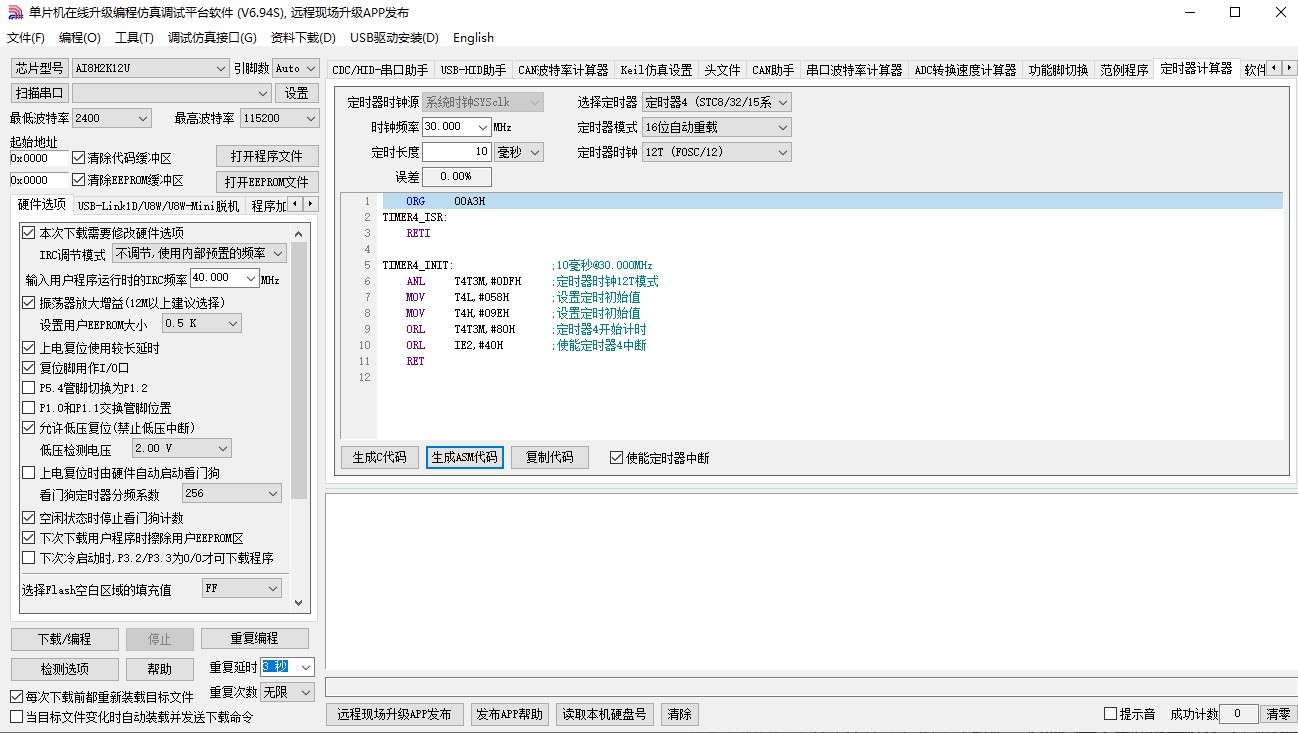Screen dimensions: 1298x733
Task: Toggle 空闲状态时停止看门狗计数 checkbox
Action: click(28, 518)
